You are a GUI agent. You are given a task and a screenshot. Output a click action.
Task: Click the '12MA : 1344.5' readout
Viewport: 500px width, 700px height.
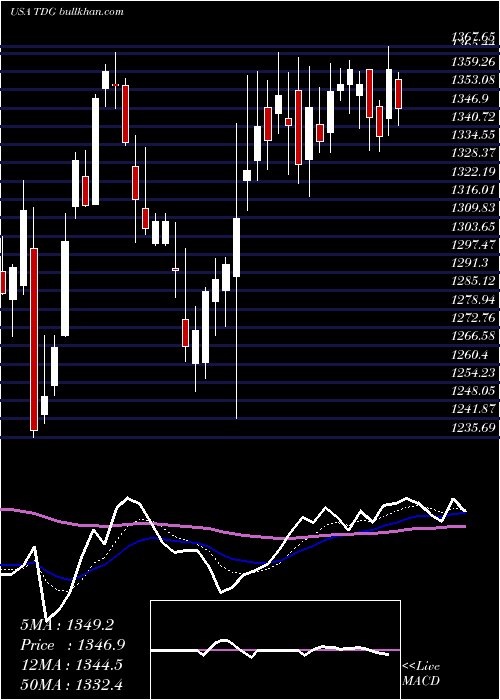coord(70,665)
